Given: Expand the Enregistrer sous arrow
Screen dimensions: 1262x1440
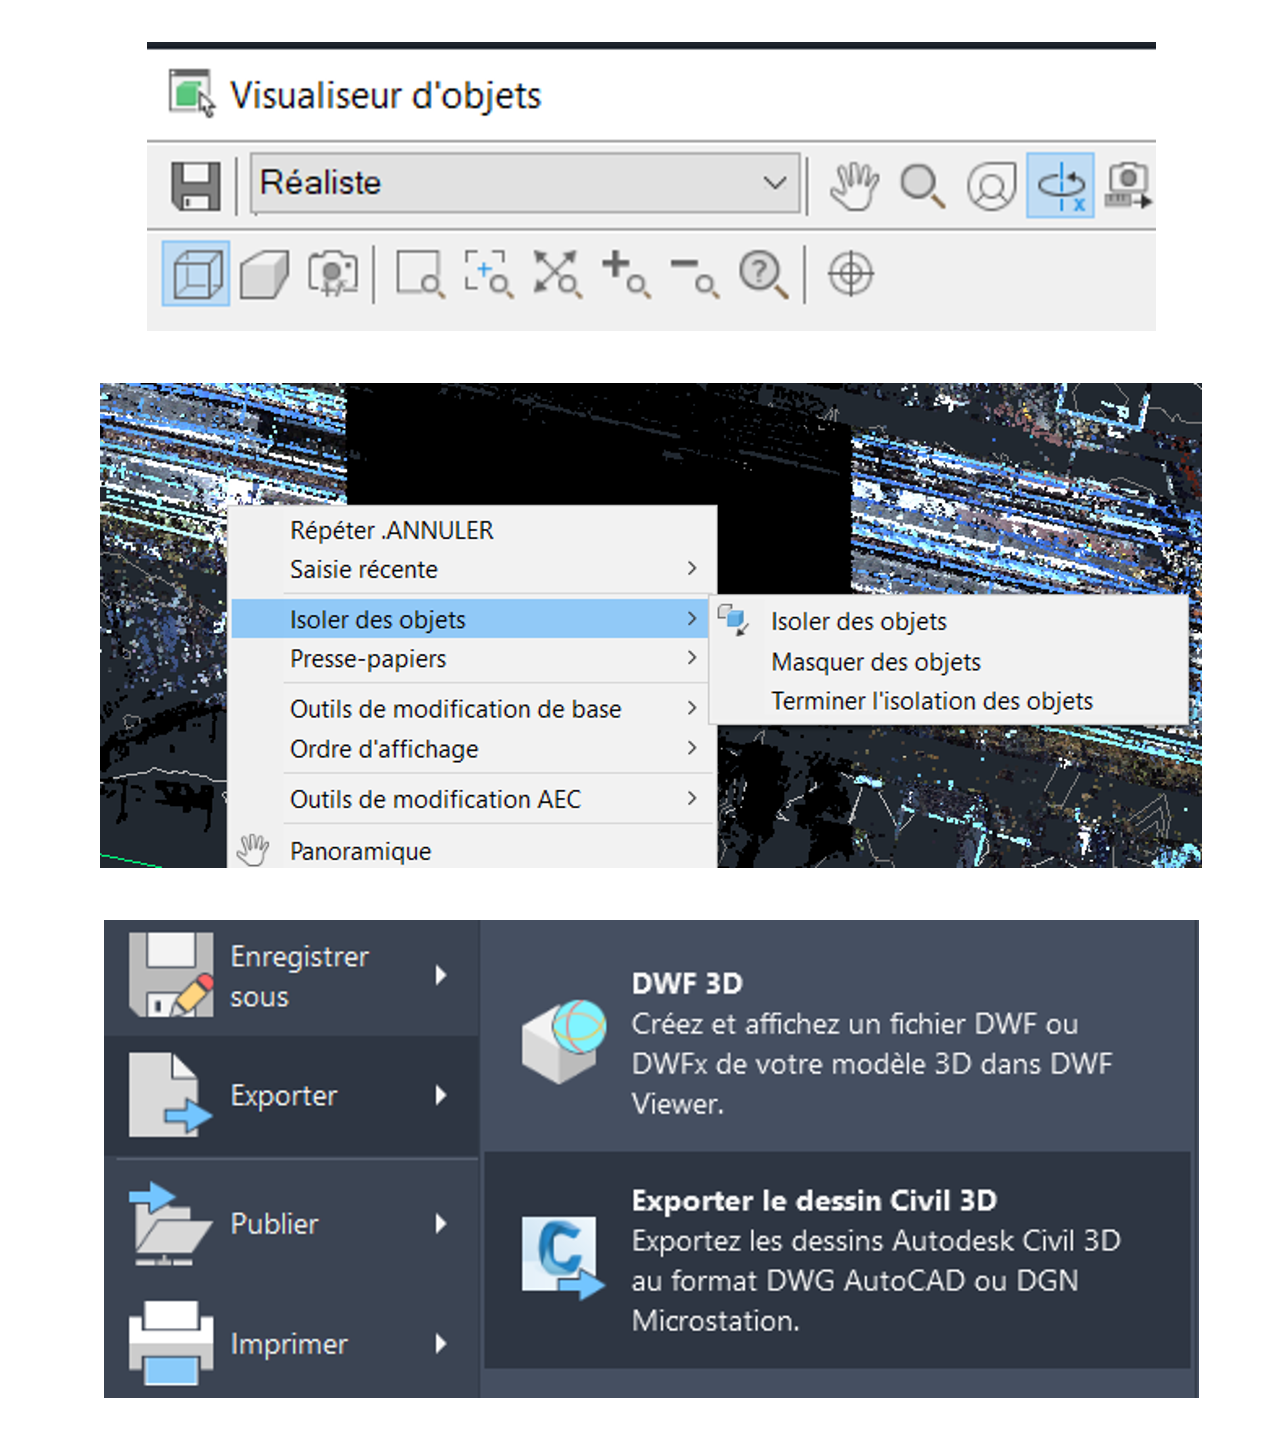Looking at the screenshot, I should click(441, 975).
